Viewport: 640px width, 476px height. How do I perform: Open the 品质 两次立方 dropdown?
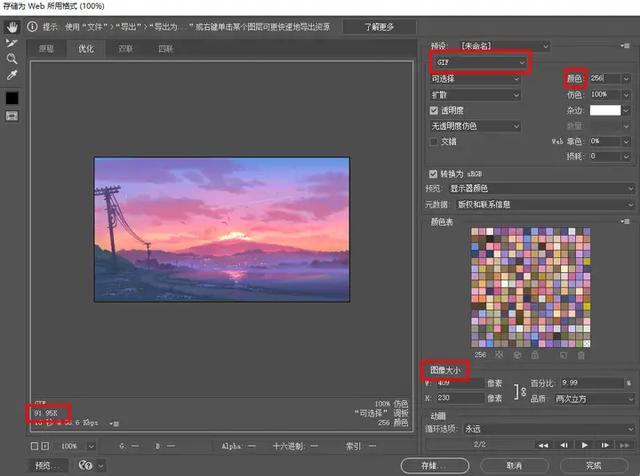[x=593, y=399]
